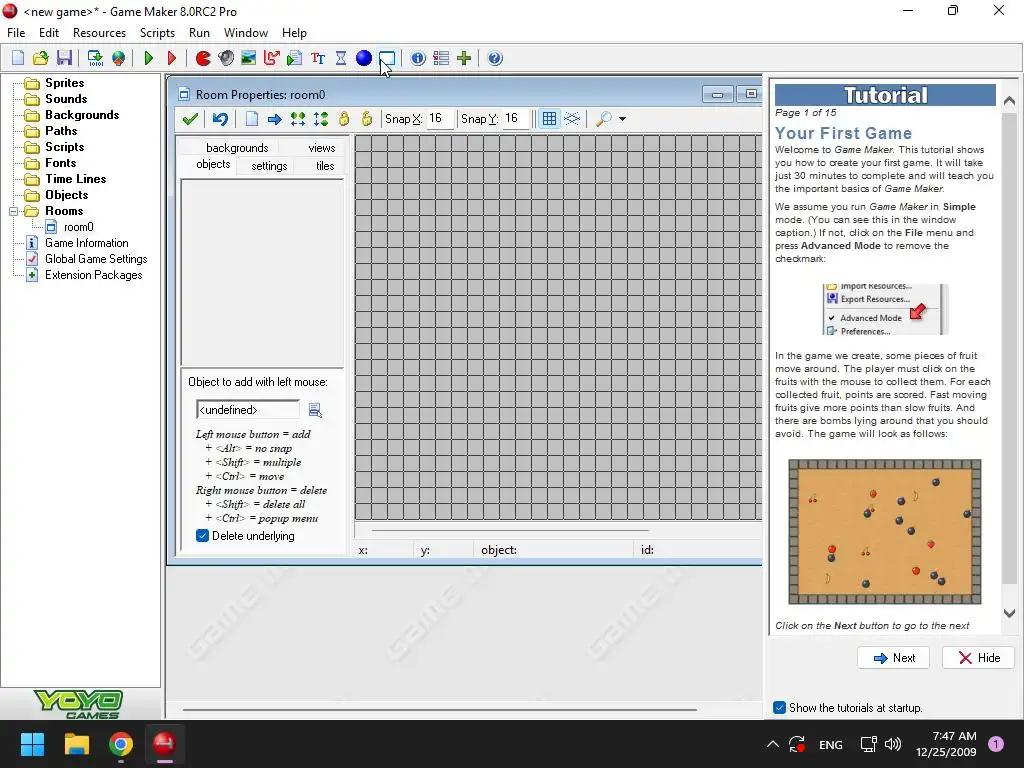Open Game Information toolbar icon

[x=418, y=58]
